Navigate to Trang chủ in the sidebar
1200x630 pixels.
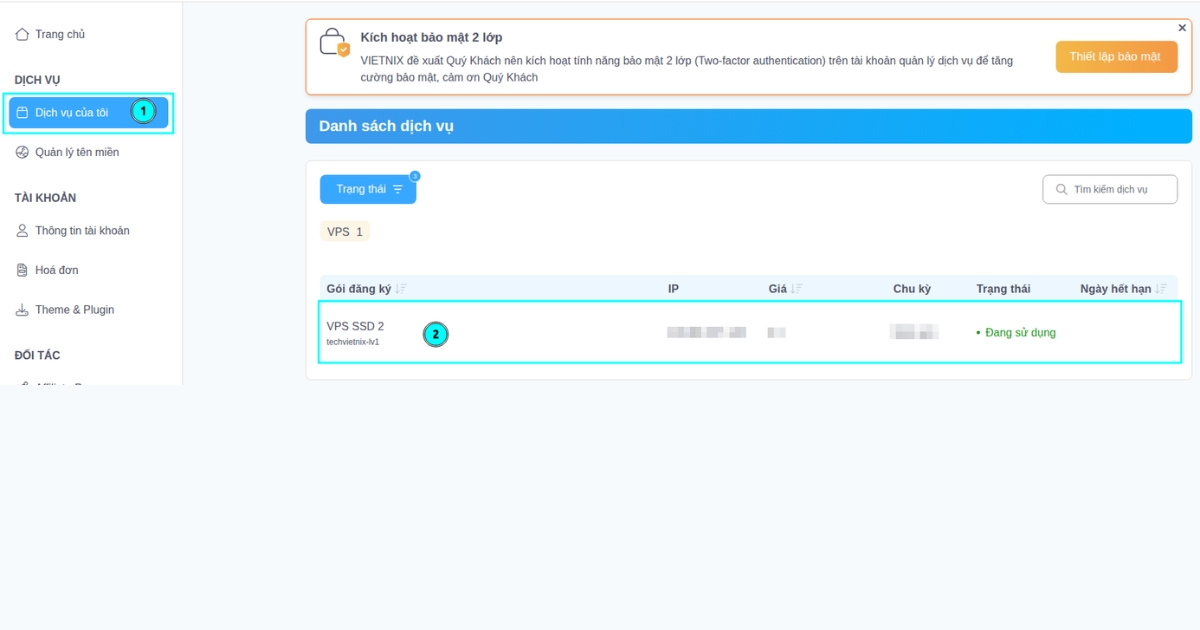point(58,33)
